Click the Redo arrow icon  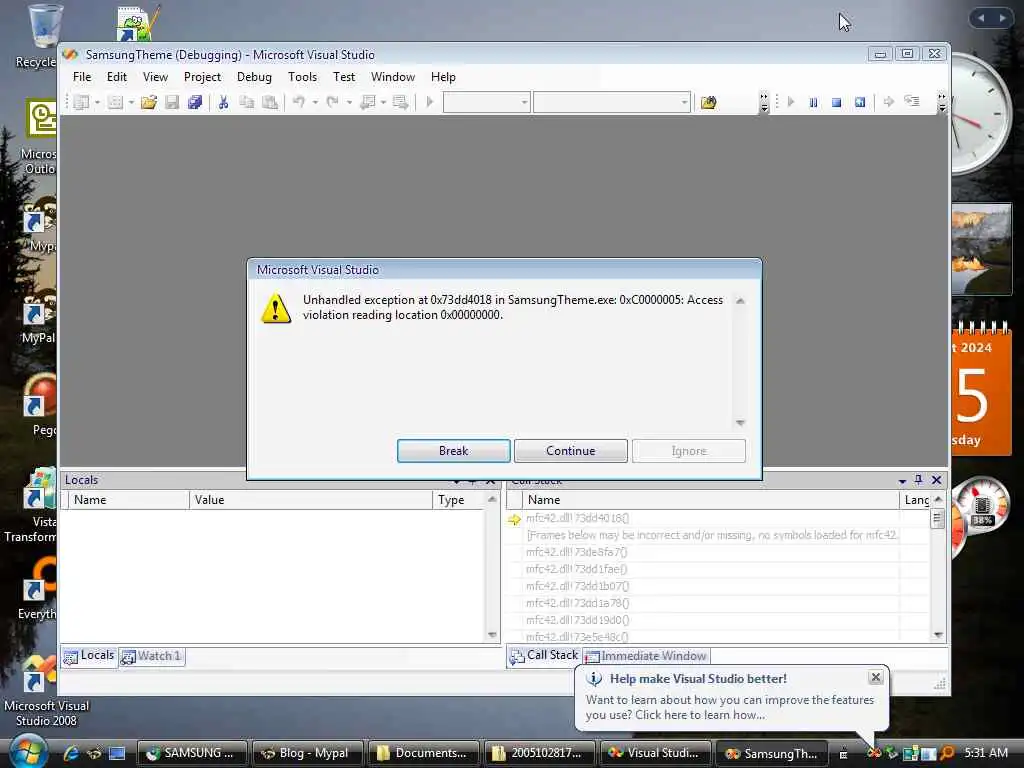[x=333, y=102]
